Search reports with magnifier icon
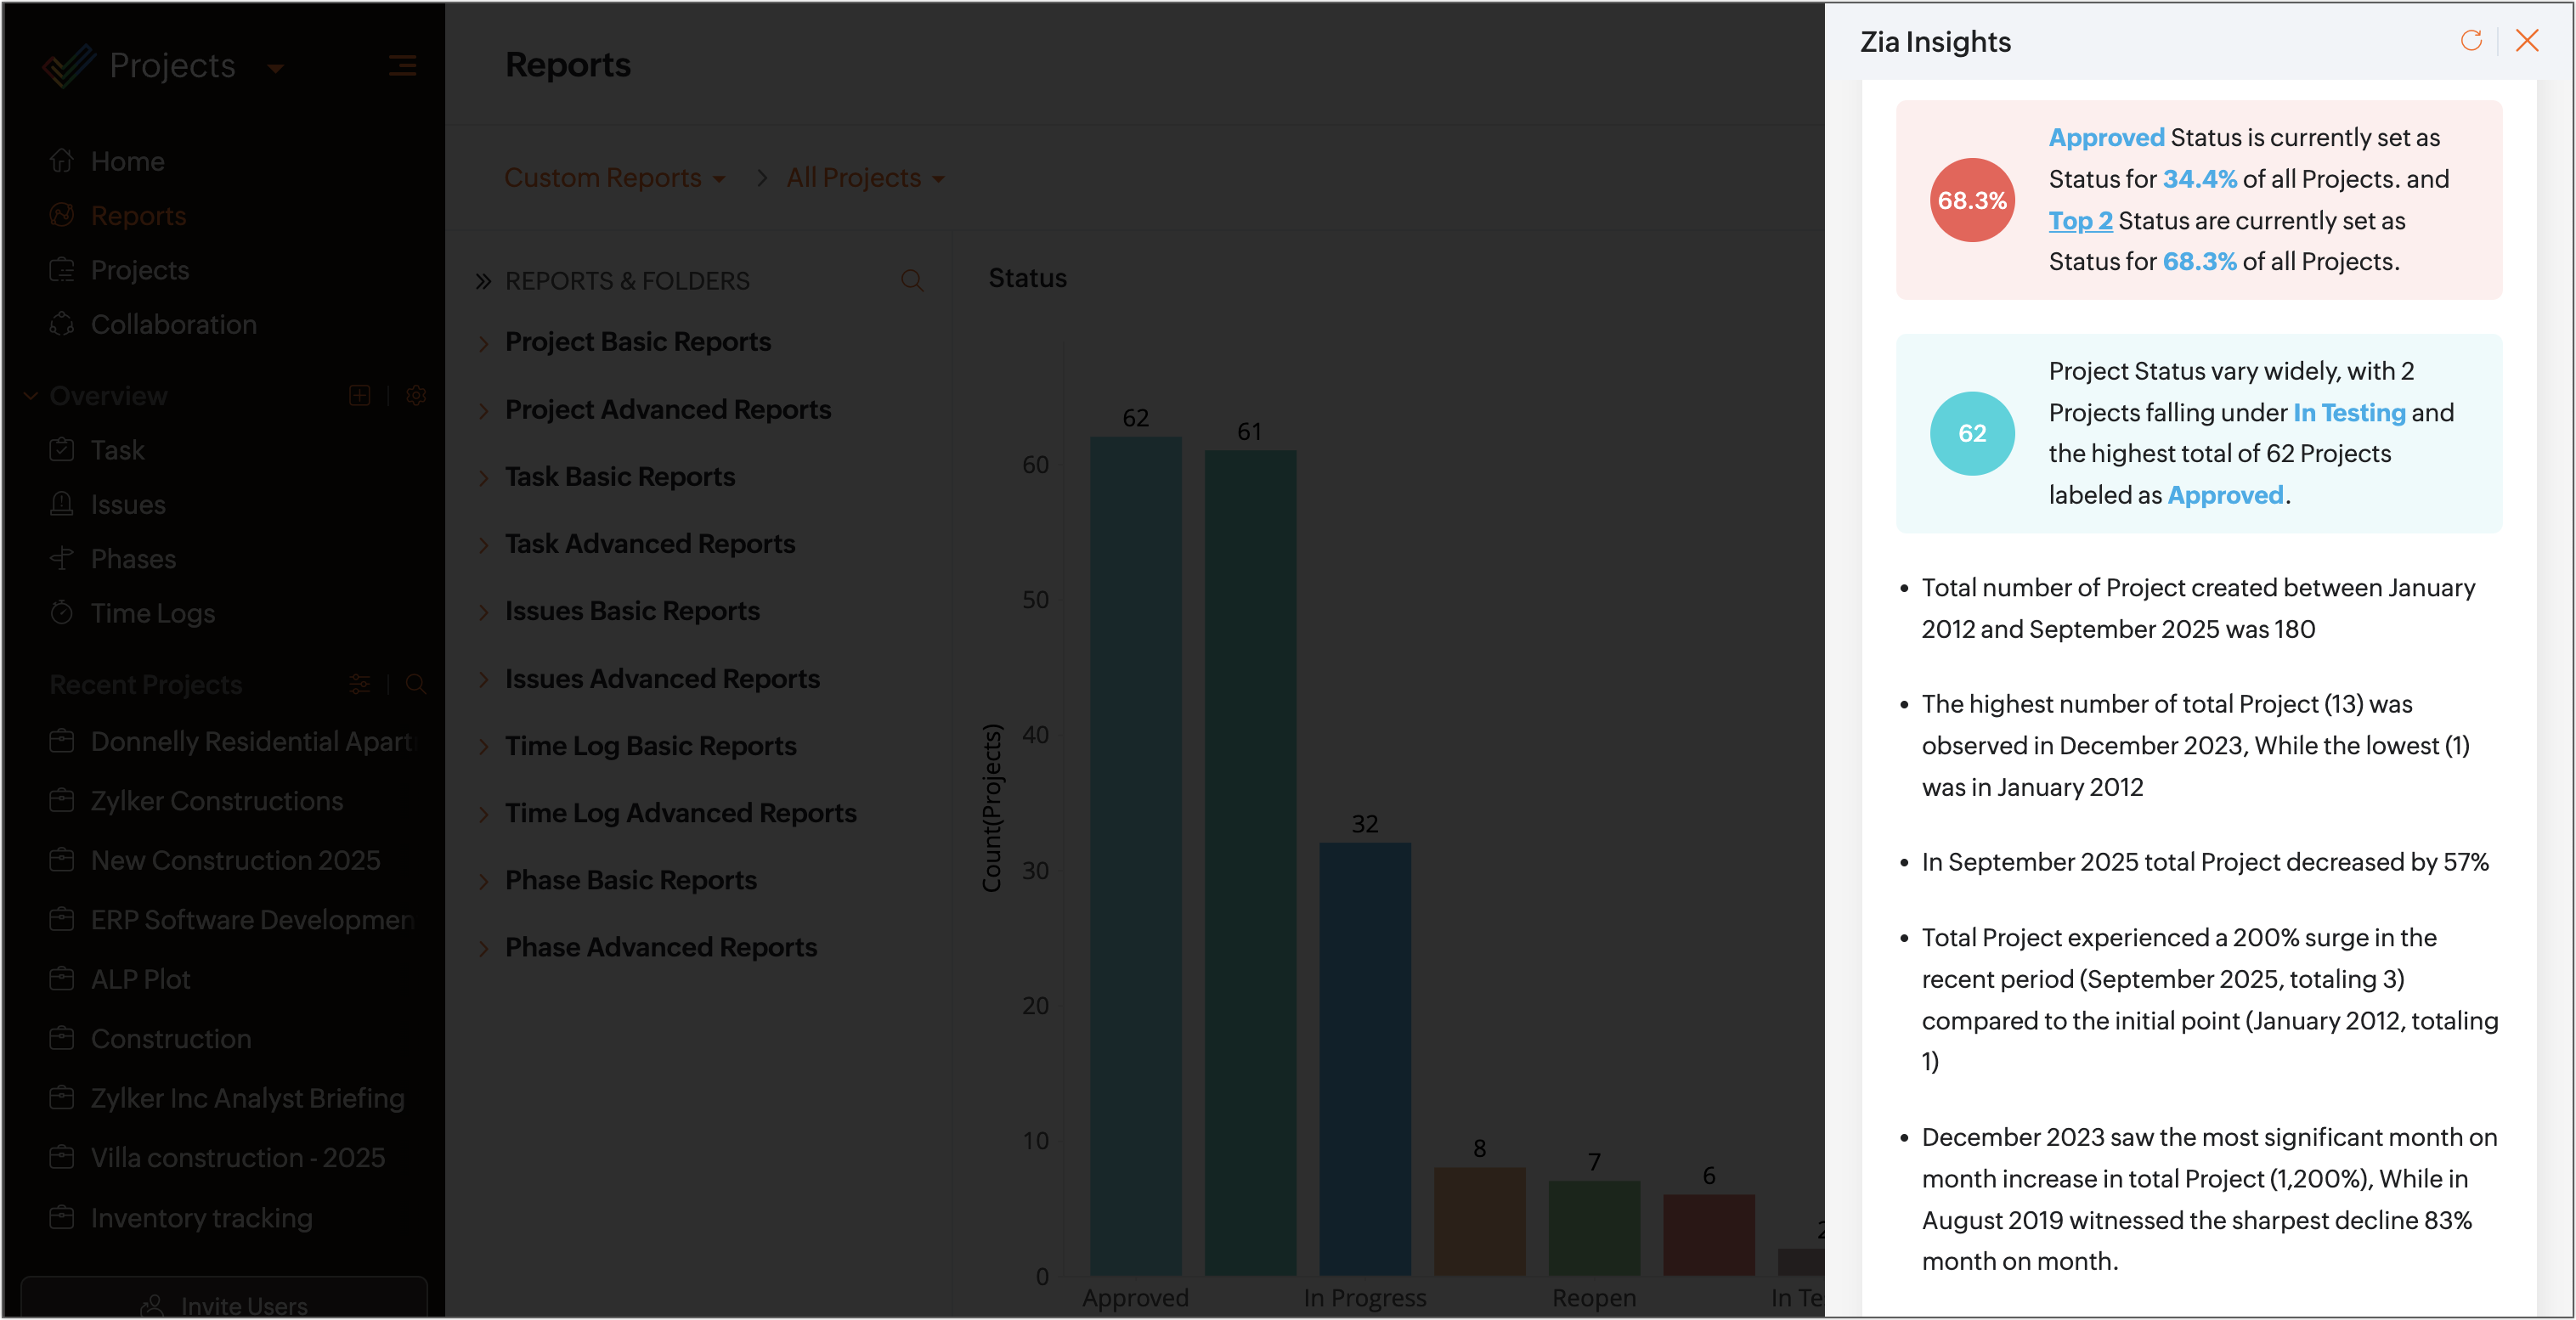This screenshot has width=2576, height=1320. point(911,281)
